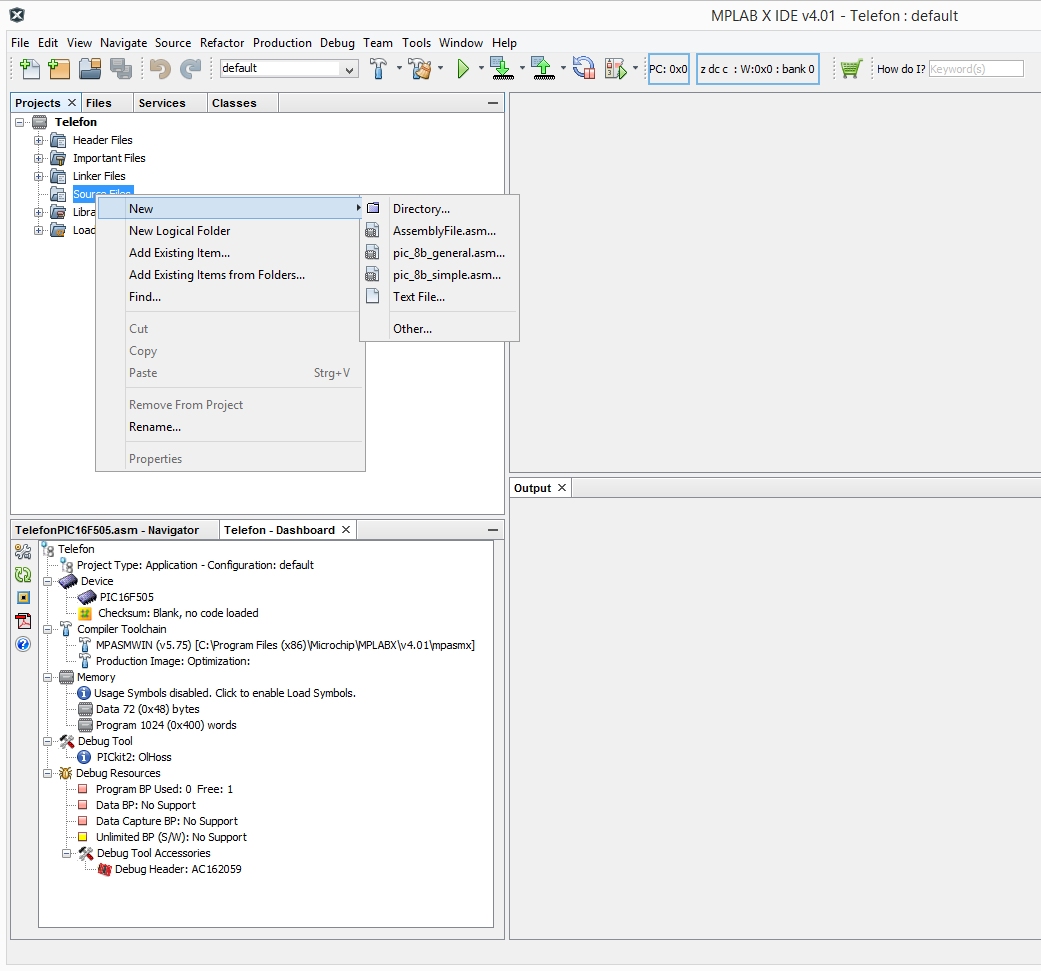The width and height of the screenshot is (1041, 971).
Task: Click the Redo toolbar icon
Action: coord(191,68)
